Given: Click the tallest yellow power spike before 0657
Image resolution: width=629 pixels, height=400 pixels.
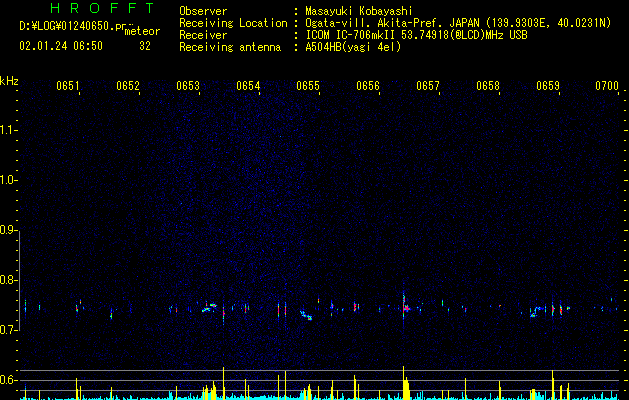Looking at the screenshot, I should click(404, 382).
